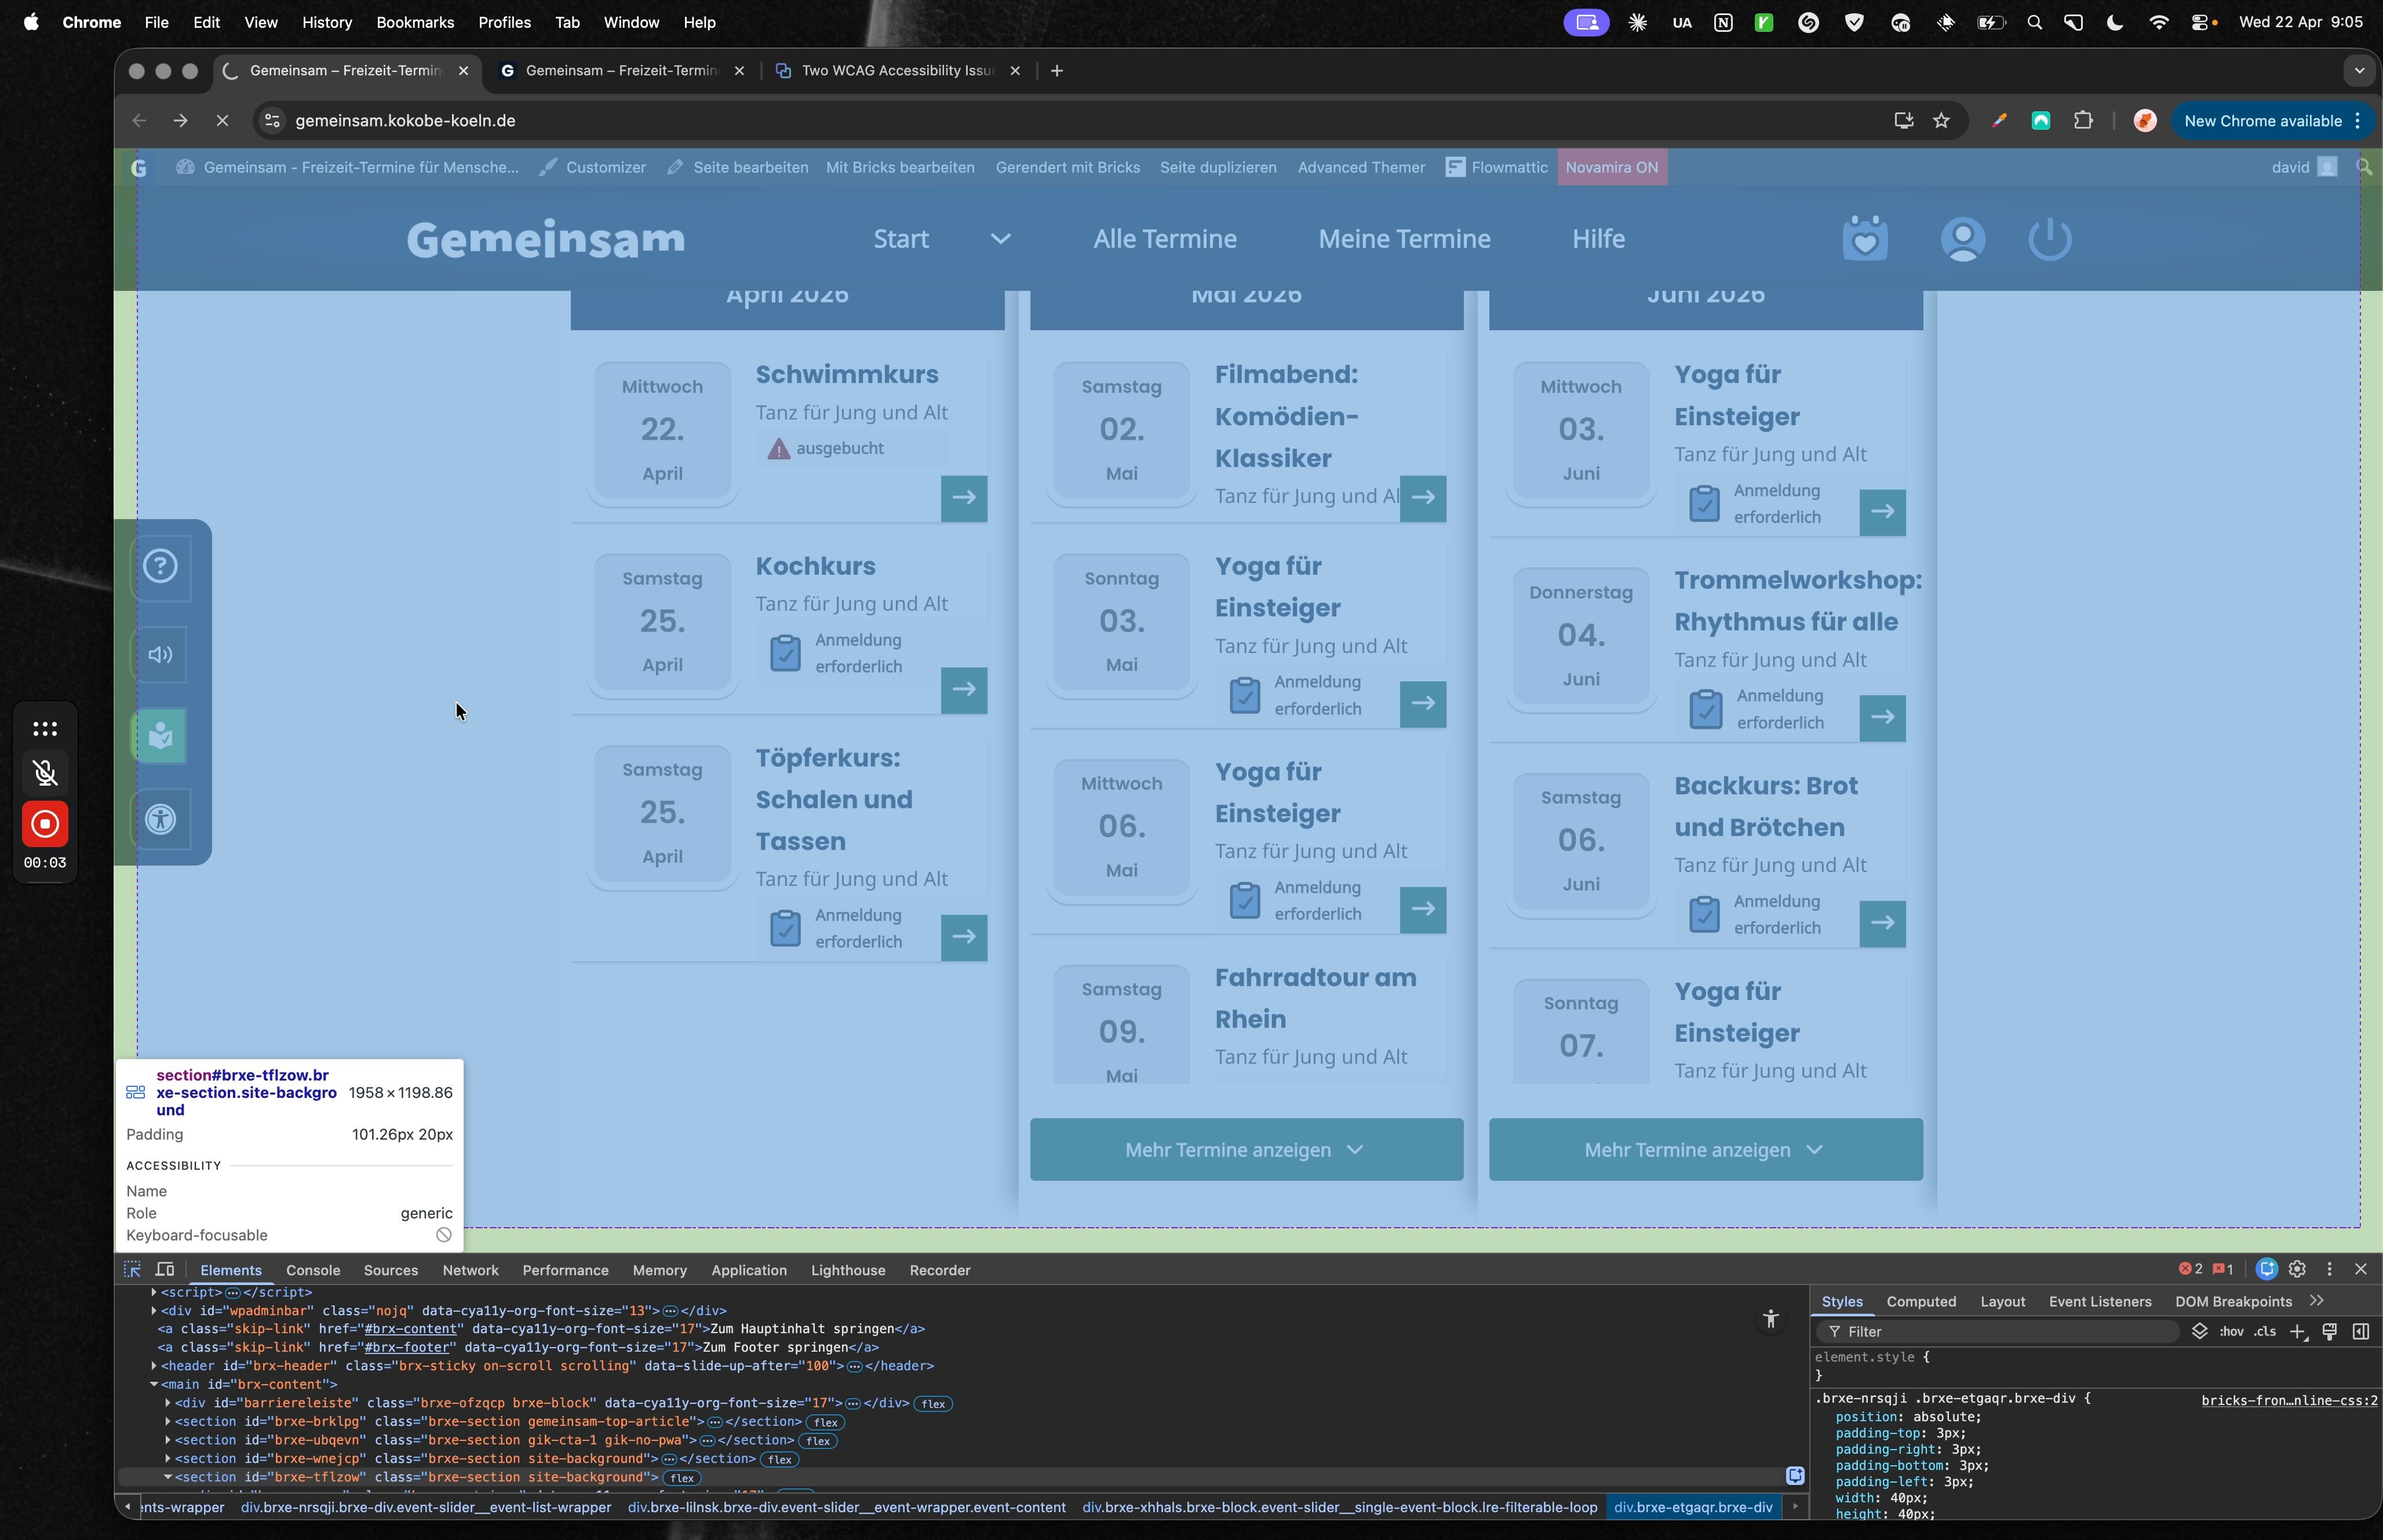Image resolution: width=2383 pixels, height=1540 pixels.
Task: Click the read-aloud speaker sidebar icon
Action: (160, 655)
